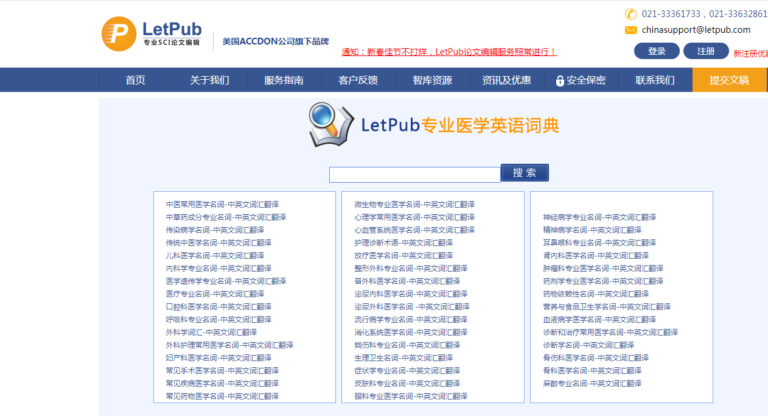Click the phone icon beside the hotline number
This screenshot has width=768, height=419.
pos(631,14)
